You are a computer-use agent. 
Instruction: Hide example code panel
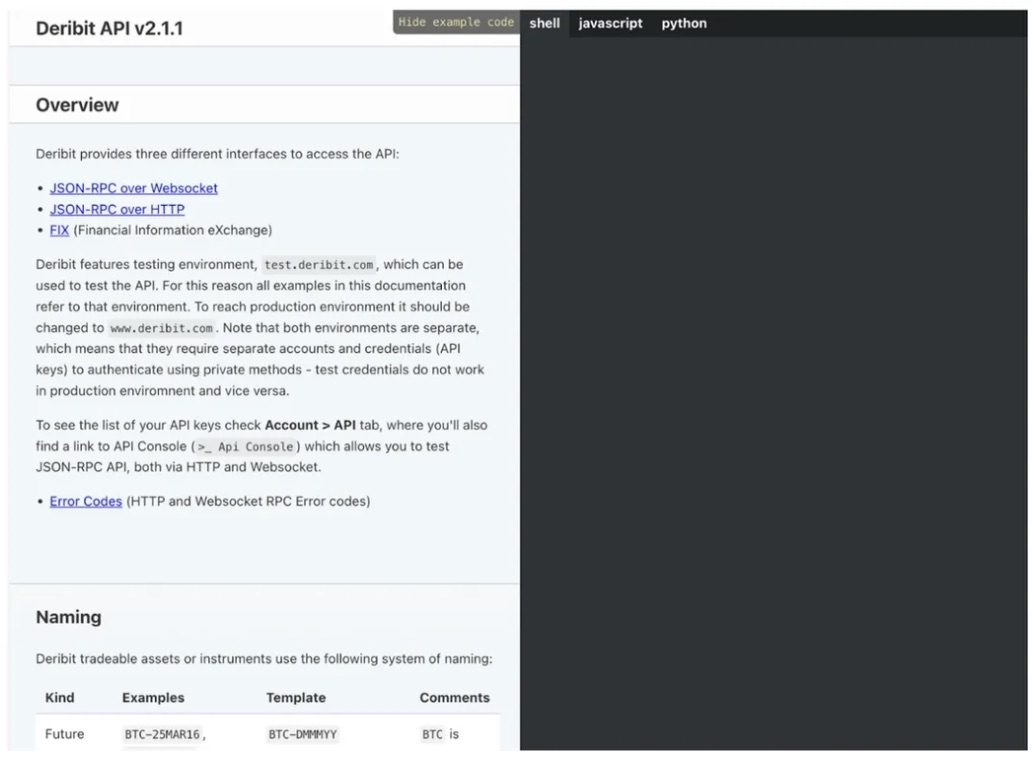455,22
